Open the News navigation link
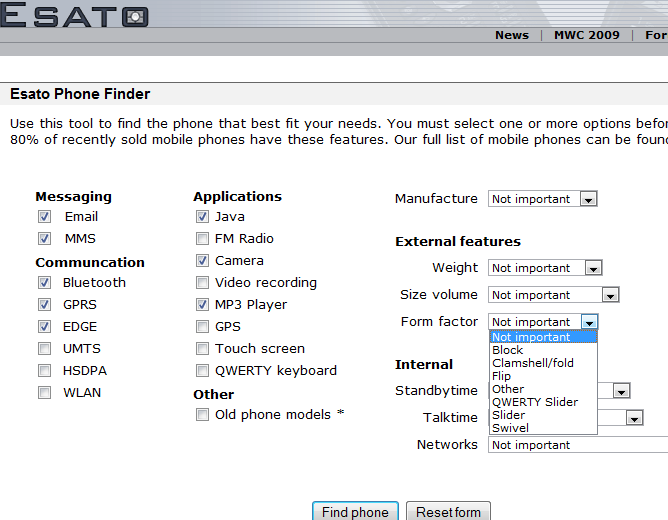This screenshot has width=668, height=520. (x=512, y=35)
